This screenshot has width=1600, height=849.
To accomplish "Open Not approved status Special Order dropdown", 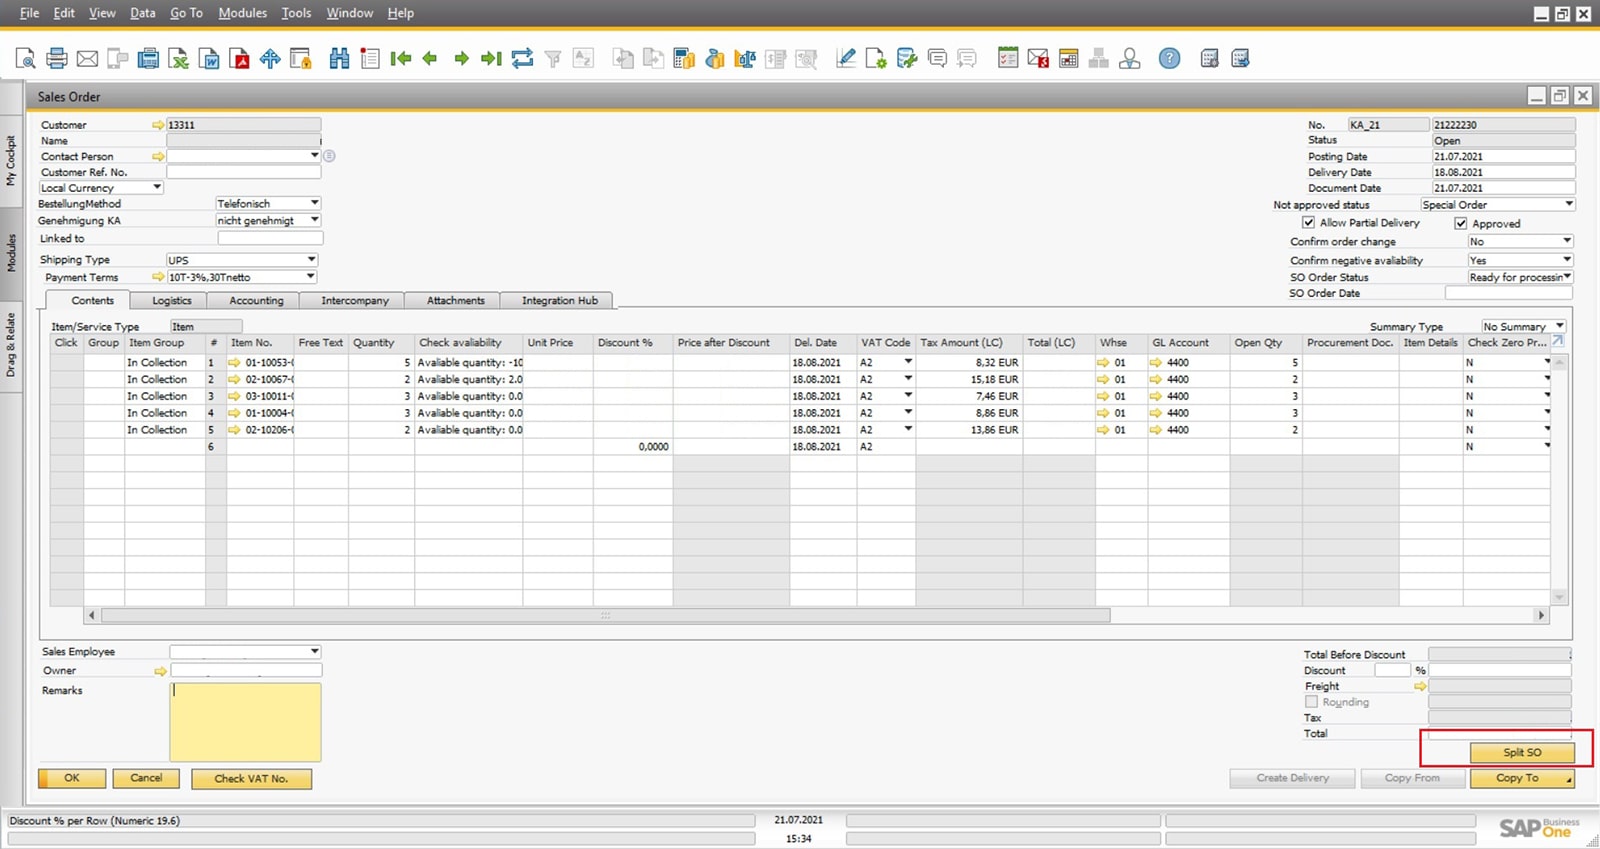I will (x=1569, y=204).
